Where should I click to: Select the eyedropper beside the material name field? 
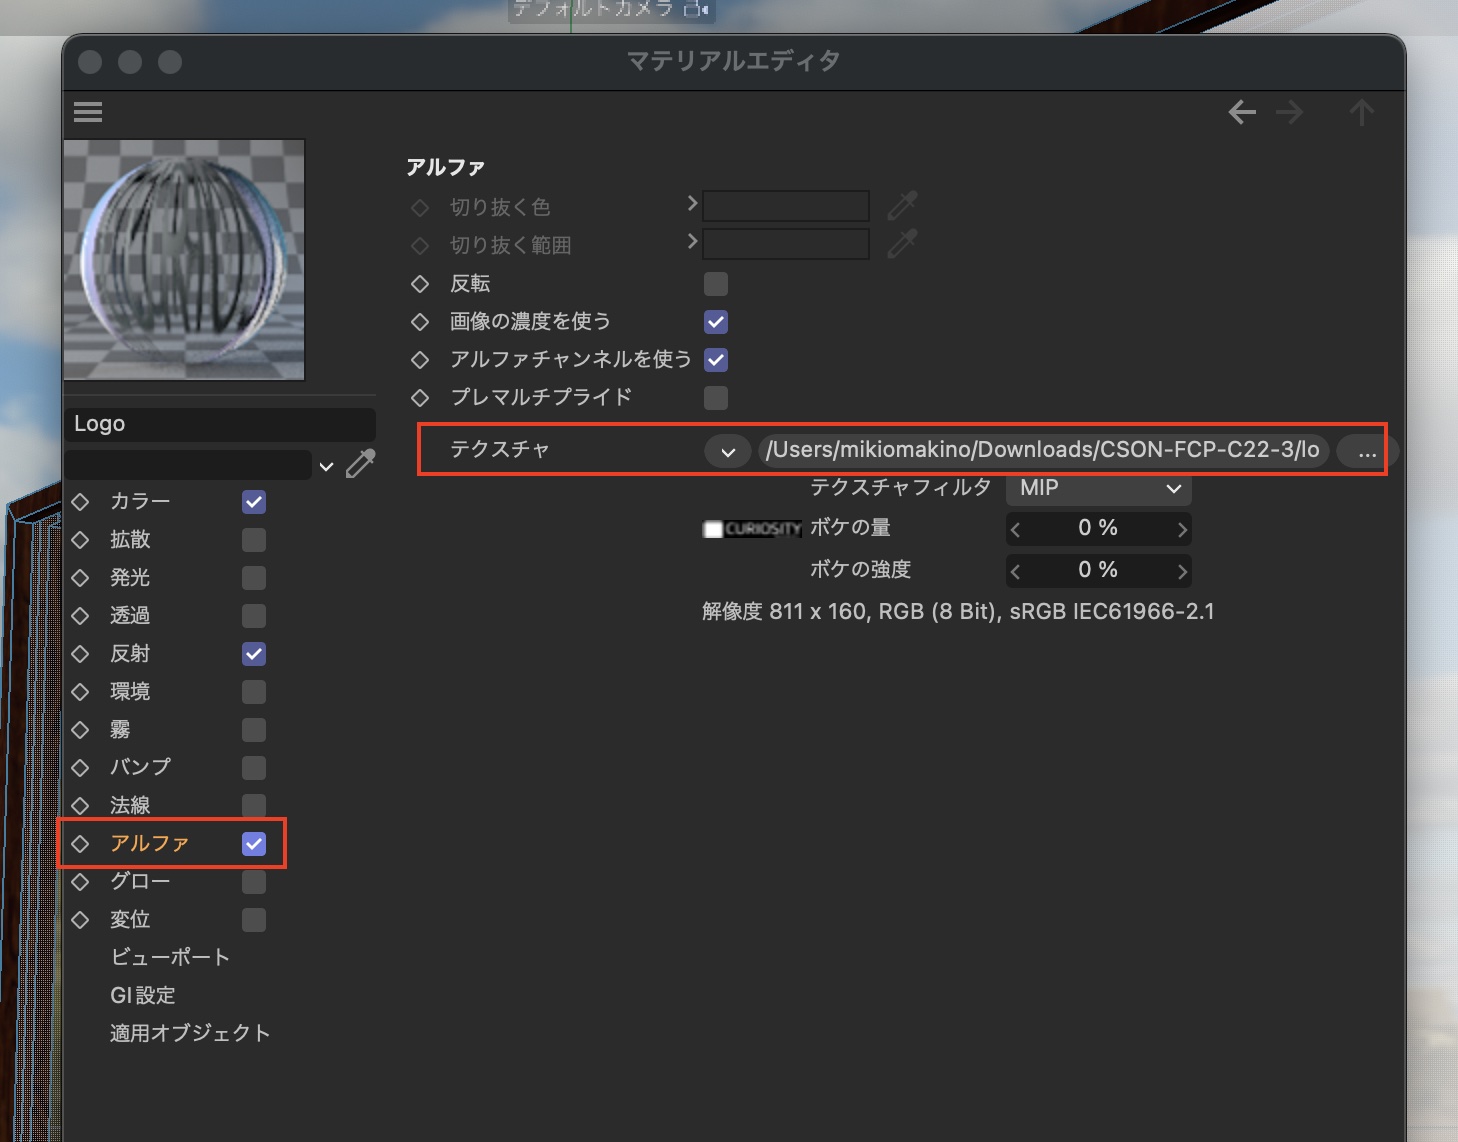[360, 462]
